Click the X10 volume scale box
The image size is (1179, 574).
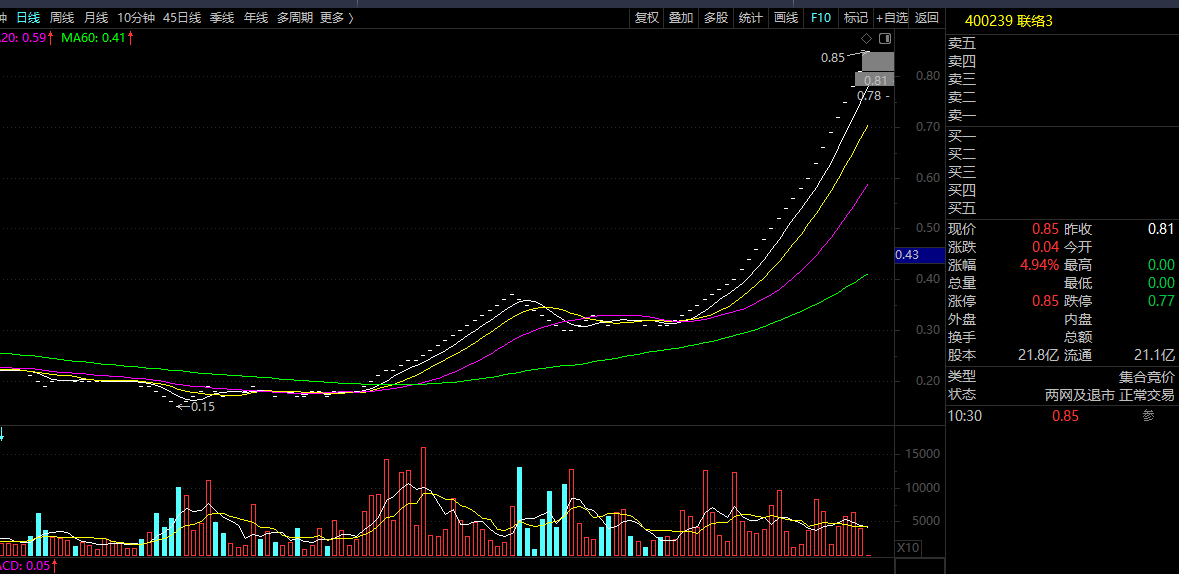pyautogui.click(x=908, y=548)
